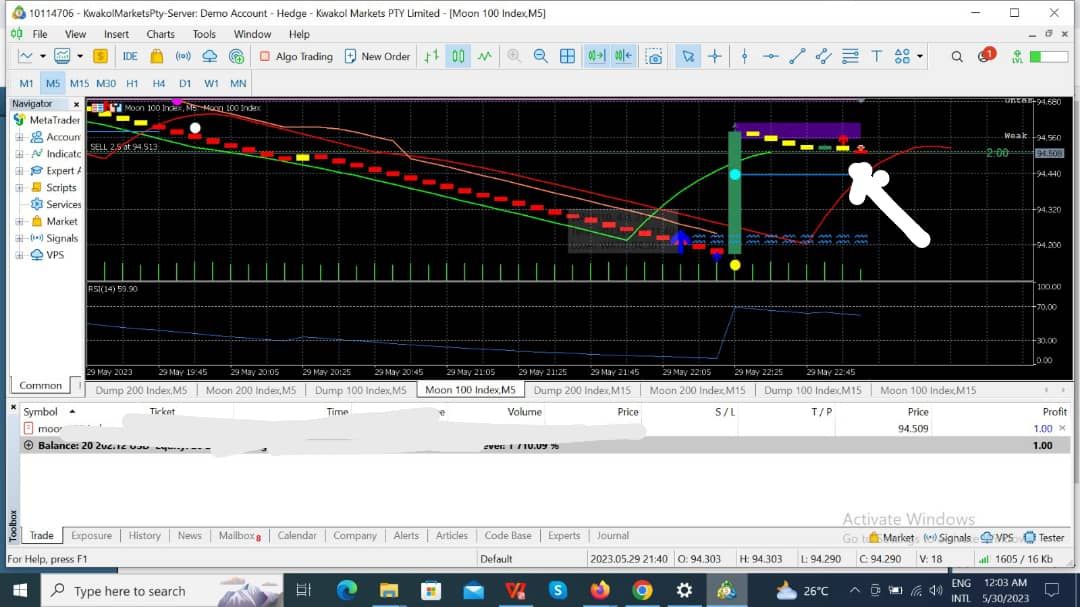Draw a vertical line

point(745,56)
